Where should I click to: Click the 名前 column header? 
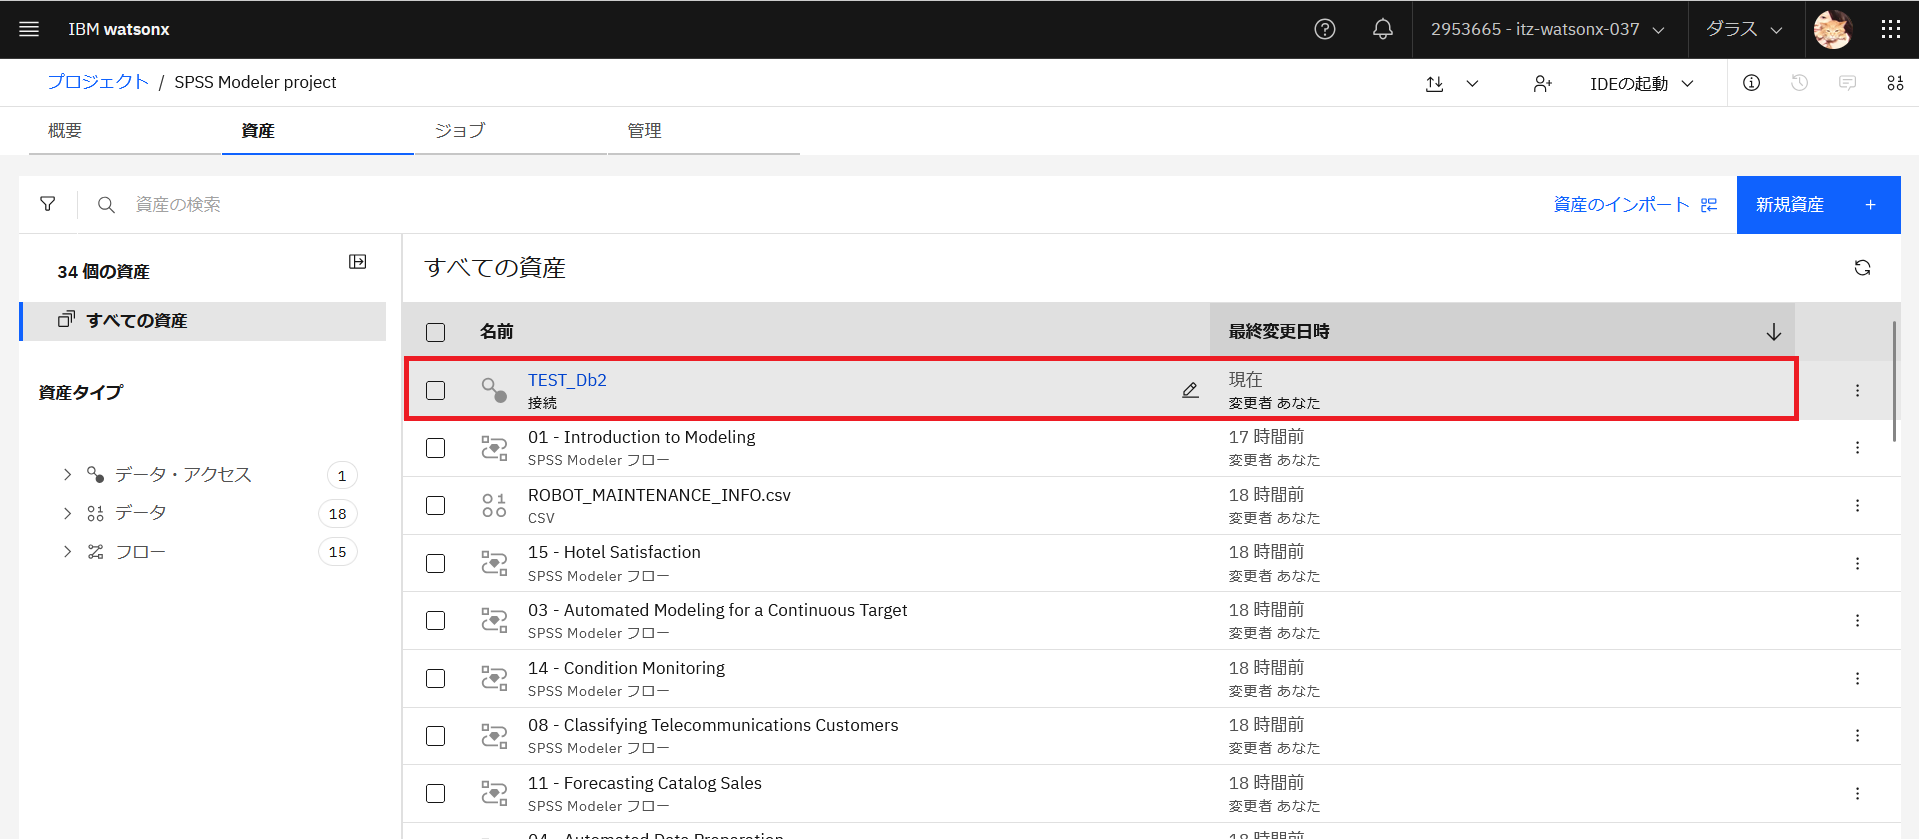(496, 332)
